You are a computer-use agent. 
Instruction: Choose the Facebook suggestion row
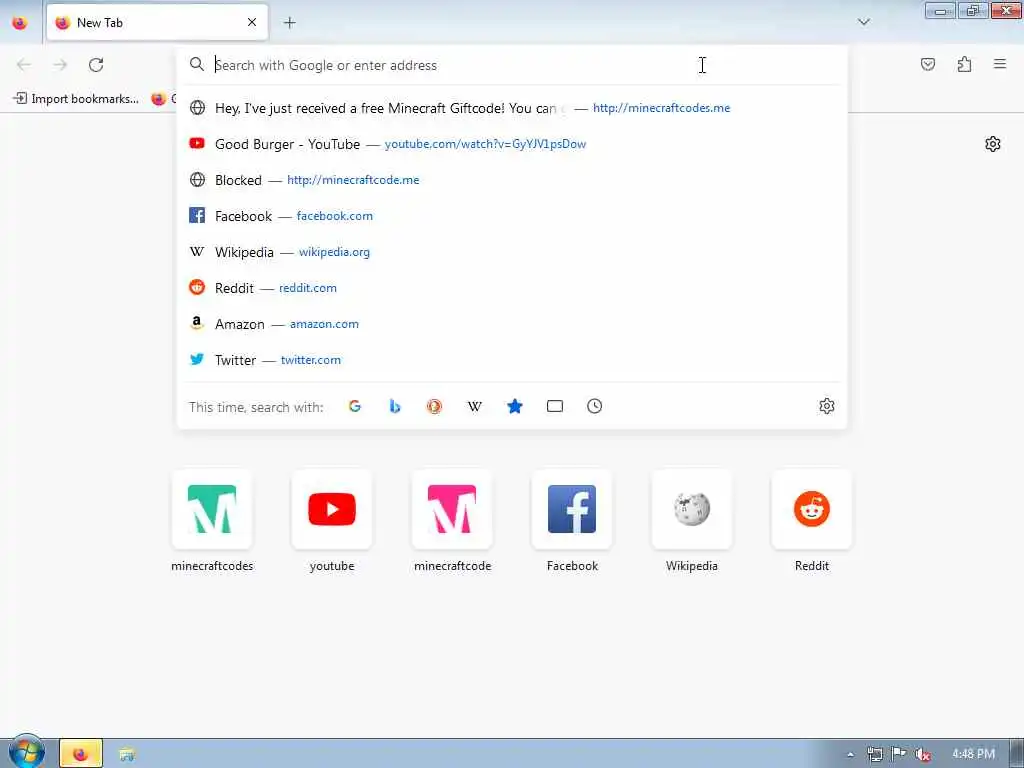(511, 216)
